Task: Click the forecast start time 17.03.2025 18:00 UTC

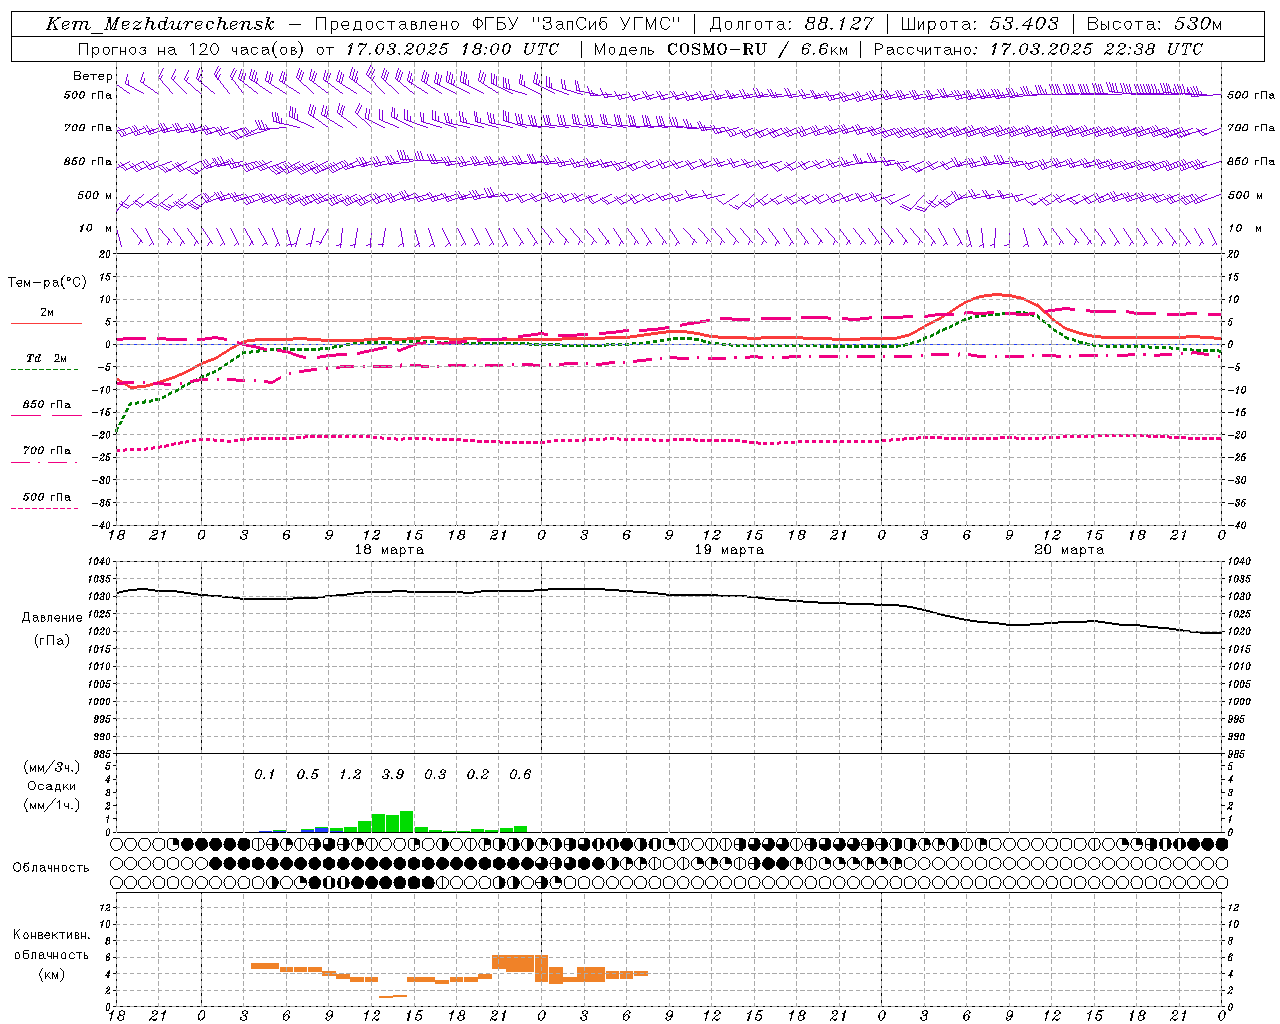Action: point(452,49)
